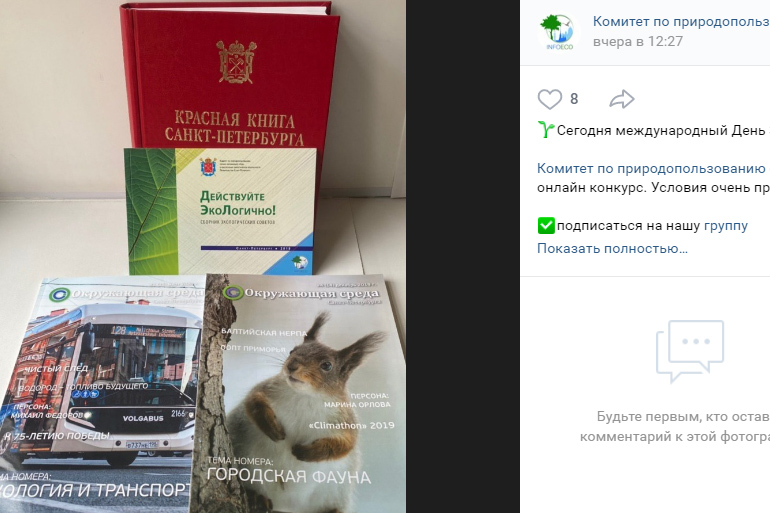Click the Сегодня международный День post text
Viewport: 770px width, 513px height.
coord(663,131)
